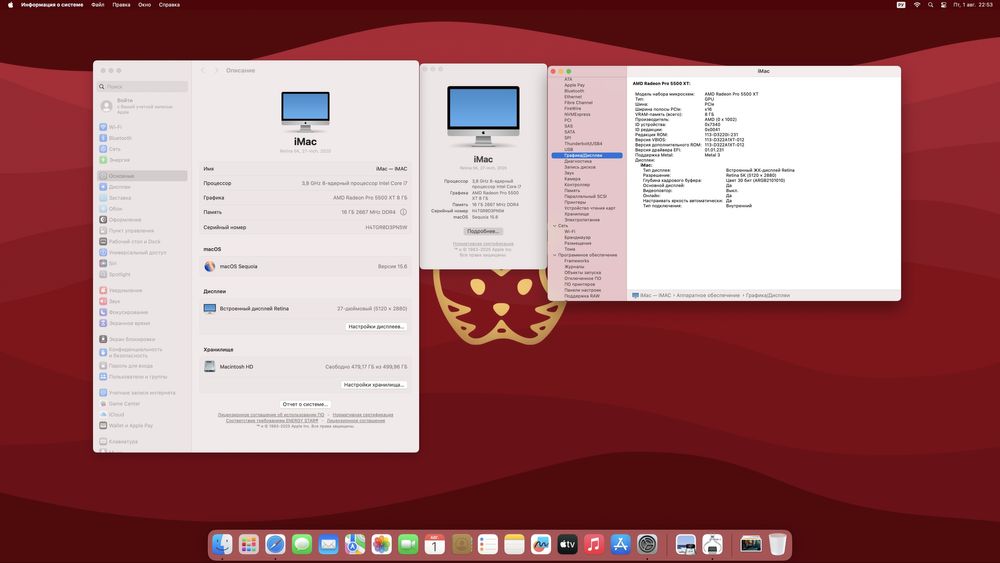Open Экранное время settings in sidebar
Screen dimensions: 1000x563
(129, 323)
